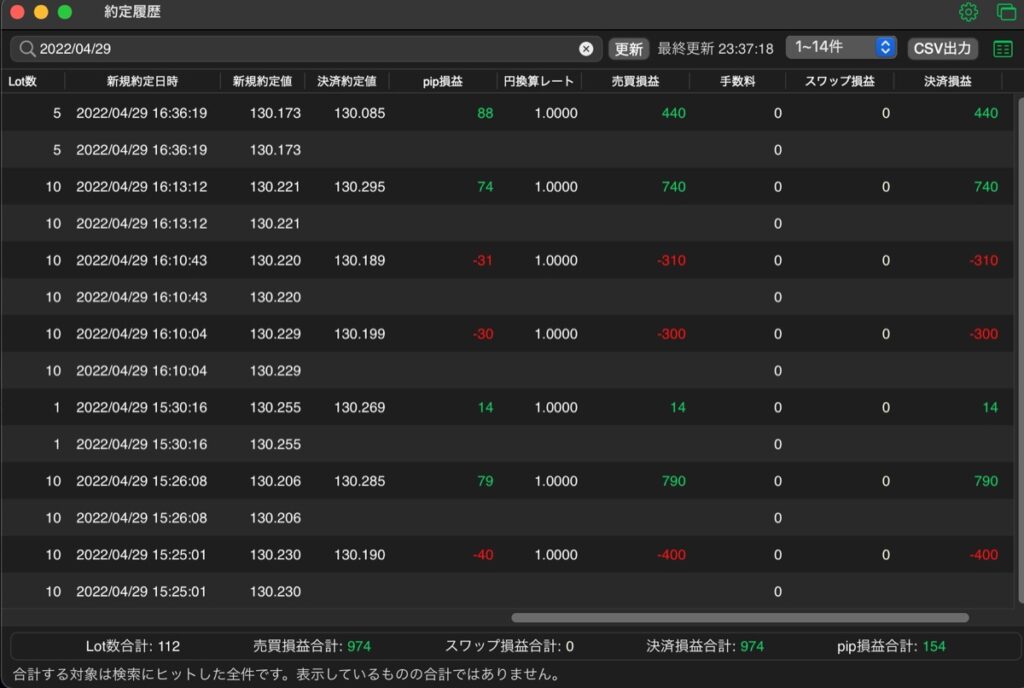Screen dimensions: 1024x688
Task: Sort by 手数料 column header
Action: point(737,82)
